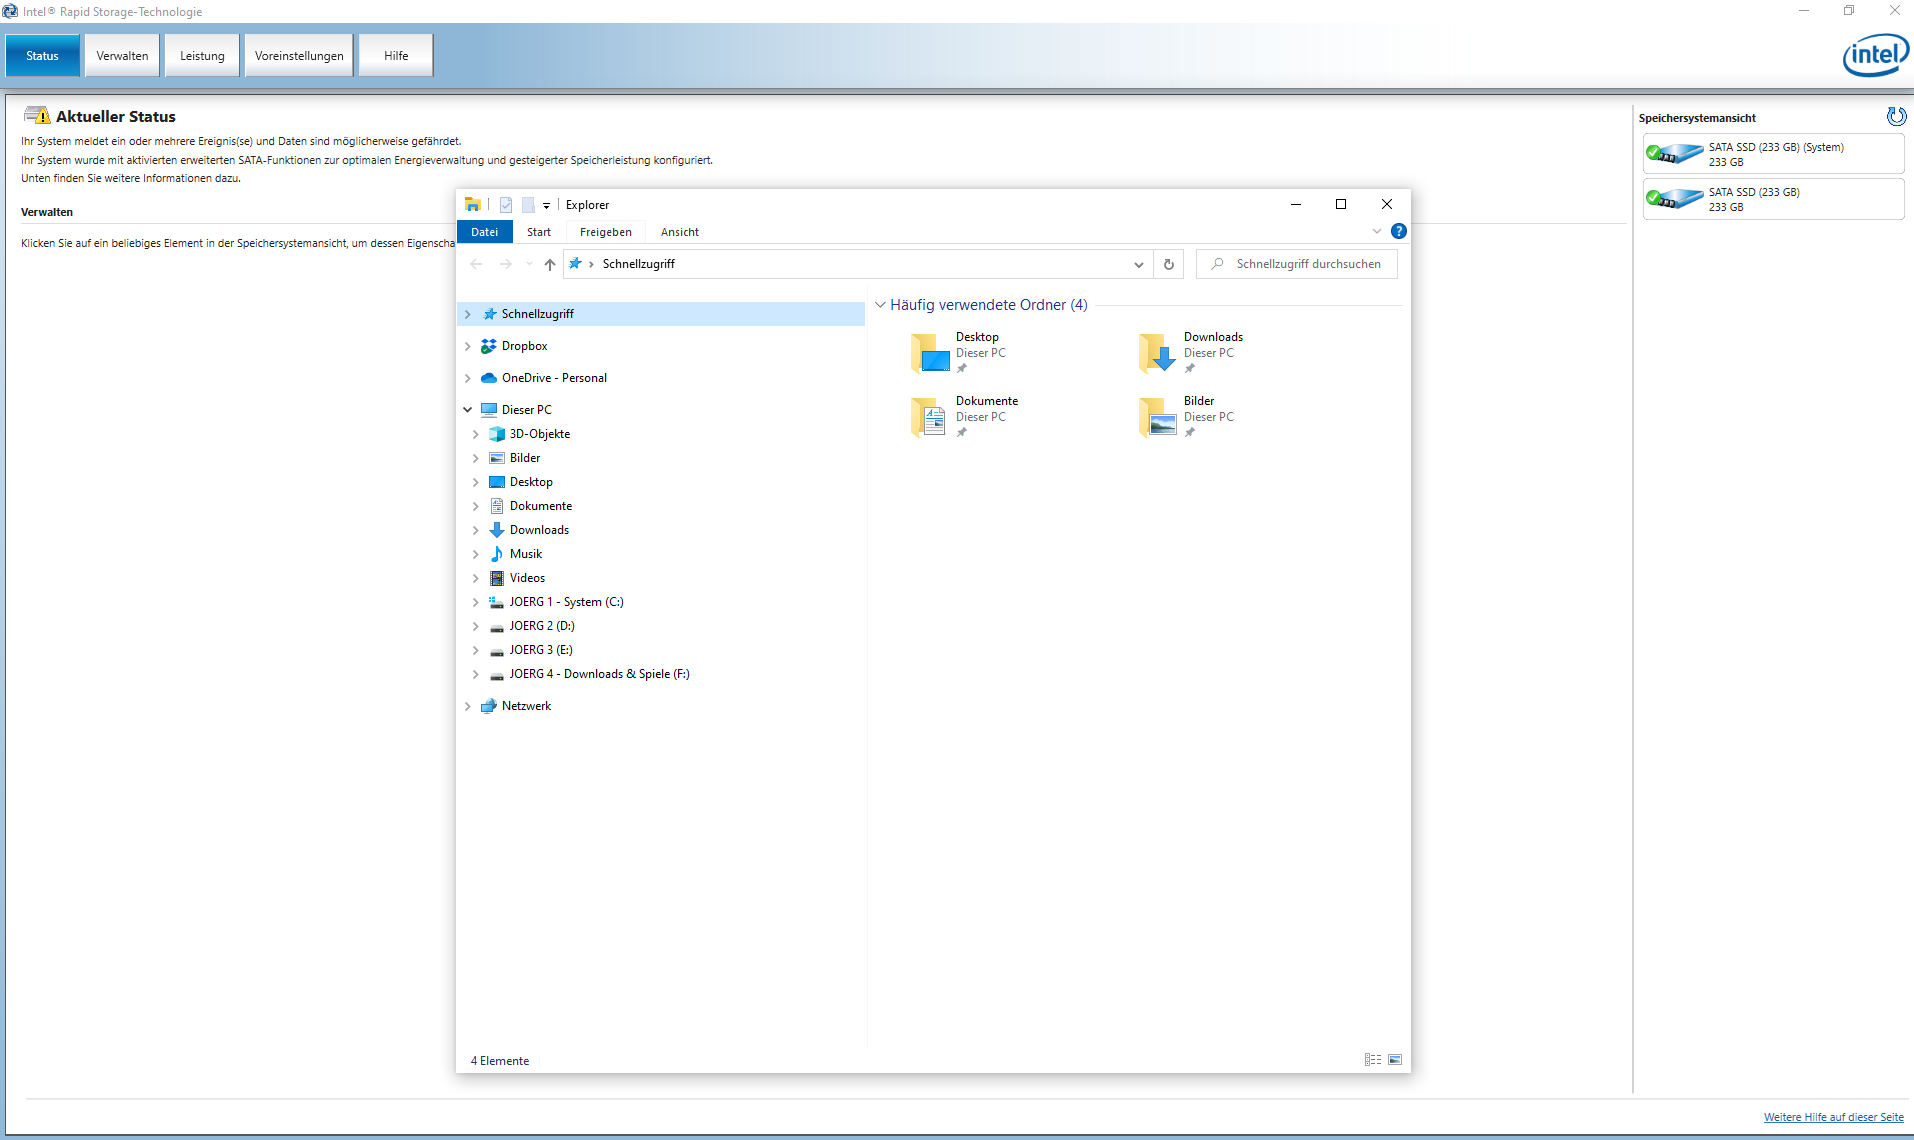Select drive JOERG 3 (E:)
The image size is (1914, 1140).
[x=541, y=650]
